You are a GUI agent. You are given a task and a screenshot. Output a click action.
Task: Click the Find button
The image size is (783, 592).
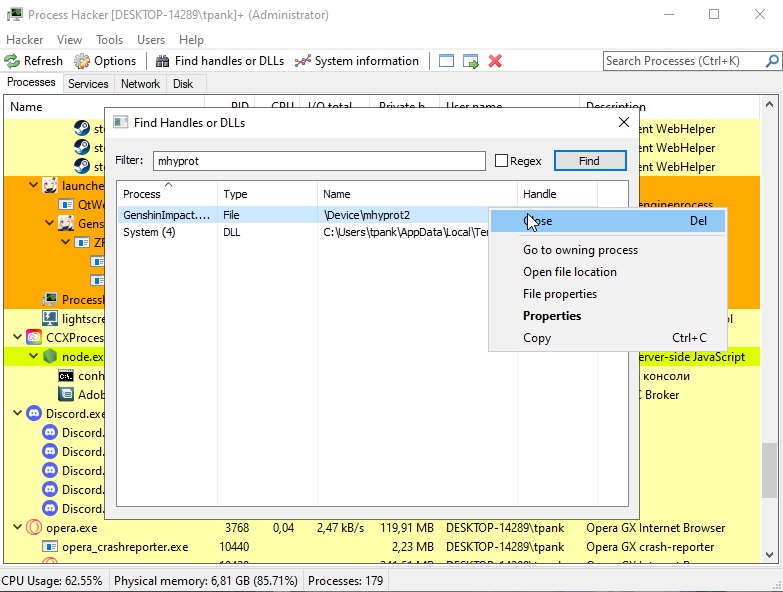(590, 161)
